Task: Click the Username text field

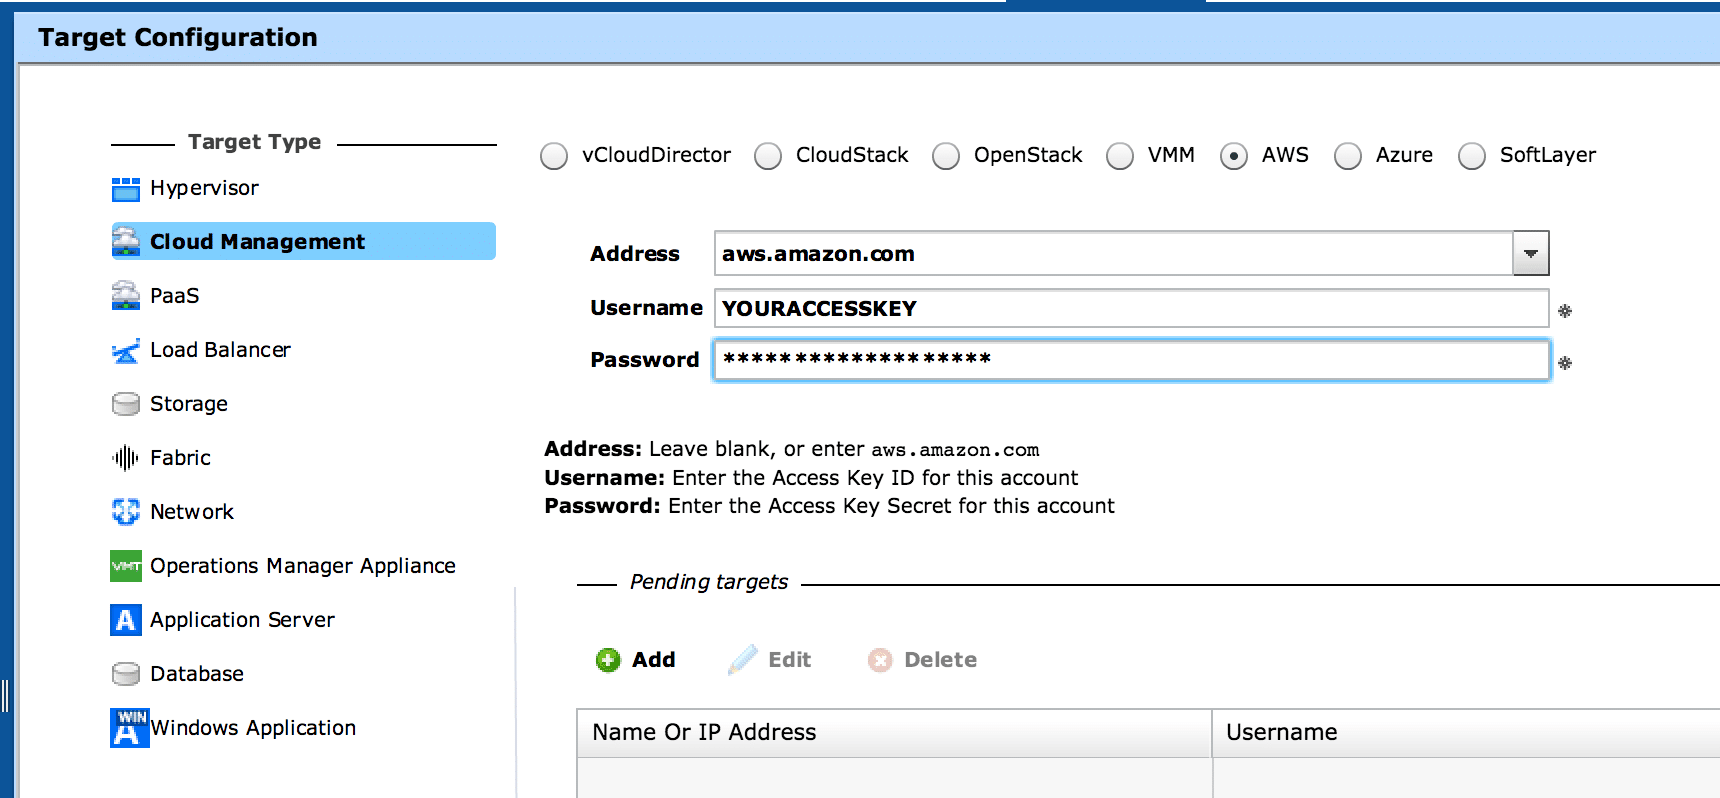Action: (1130, 308)
